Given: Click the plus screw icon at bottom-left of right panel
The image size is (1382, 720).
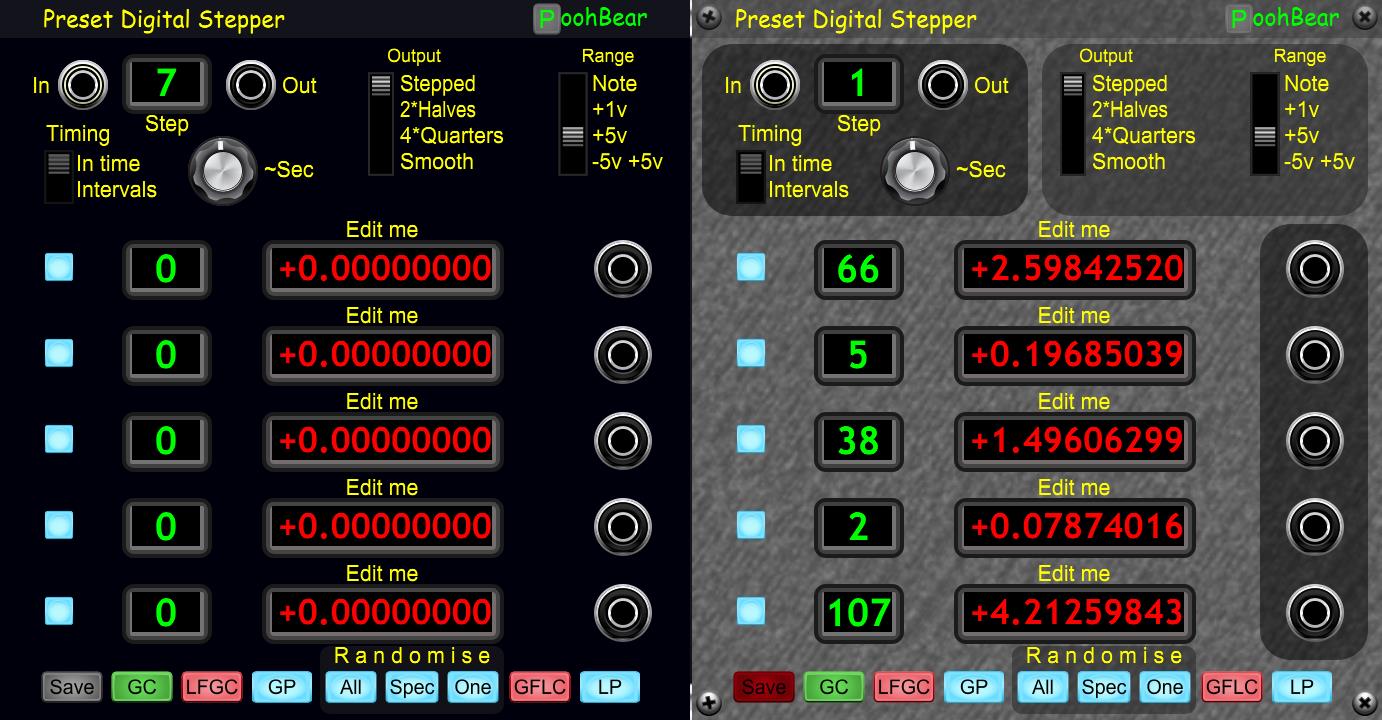Looking at the screenshot, I should [x=708, y=702].
